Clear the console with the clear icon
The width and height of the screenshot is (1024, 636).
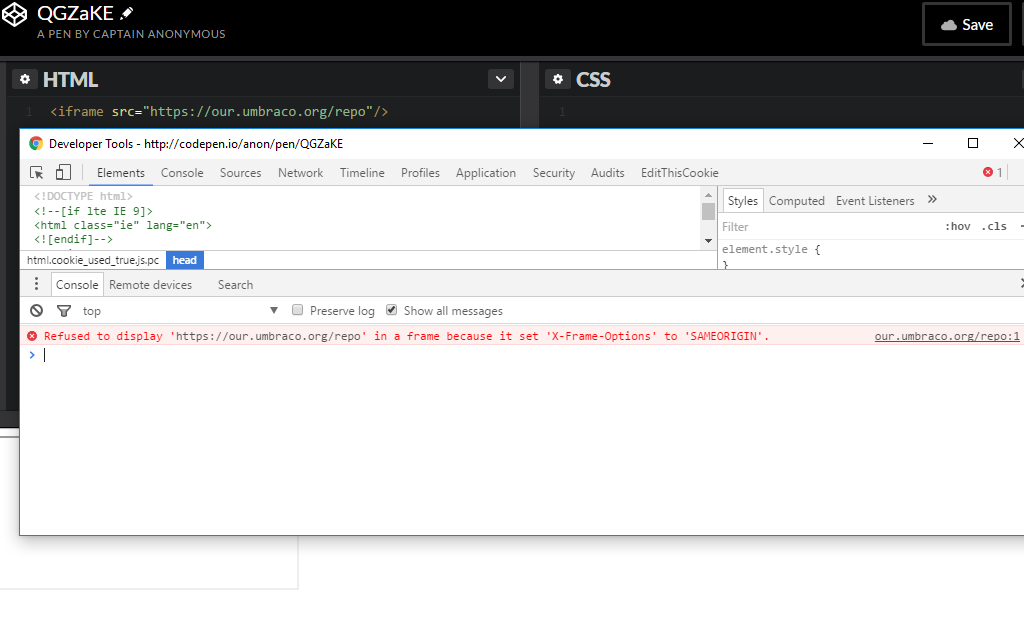(x=37, y=311)
